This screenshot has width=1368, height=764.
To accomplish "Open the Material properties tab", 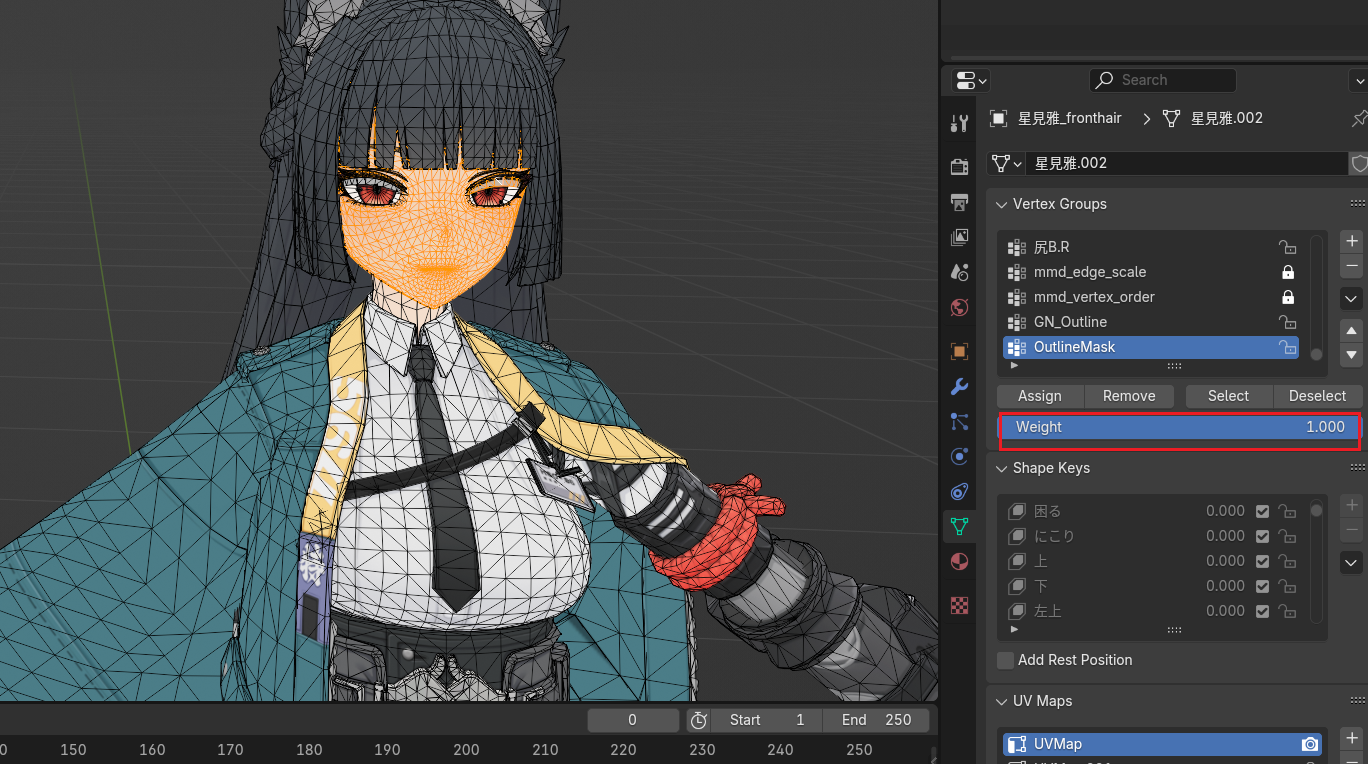I will pos(959,561).
